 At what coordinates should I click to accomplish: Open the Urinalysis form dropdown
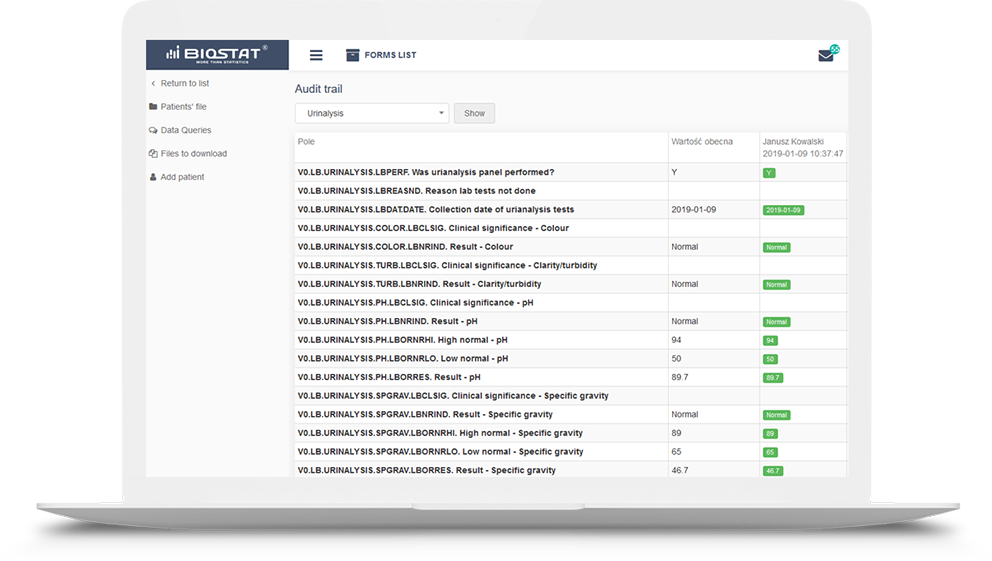[371, 114]
